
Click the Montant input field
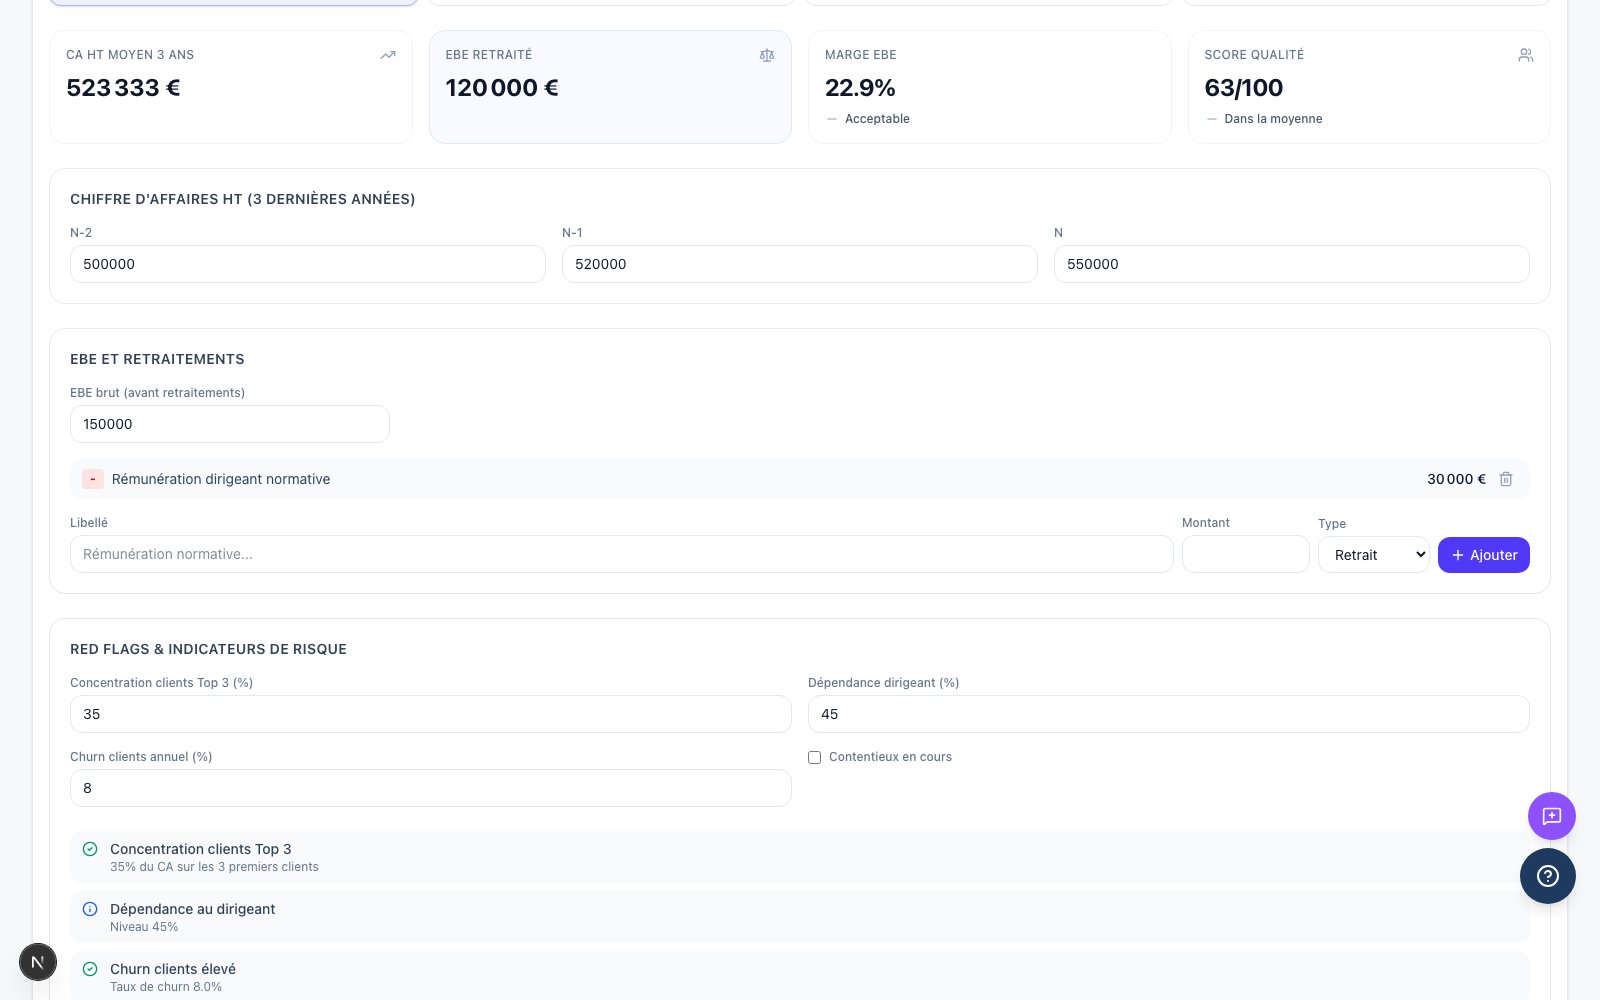(1246, 554)
